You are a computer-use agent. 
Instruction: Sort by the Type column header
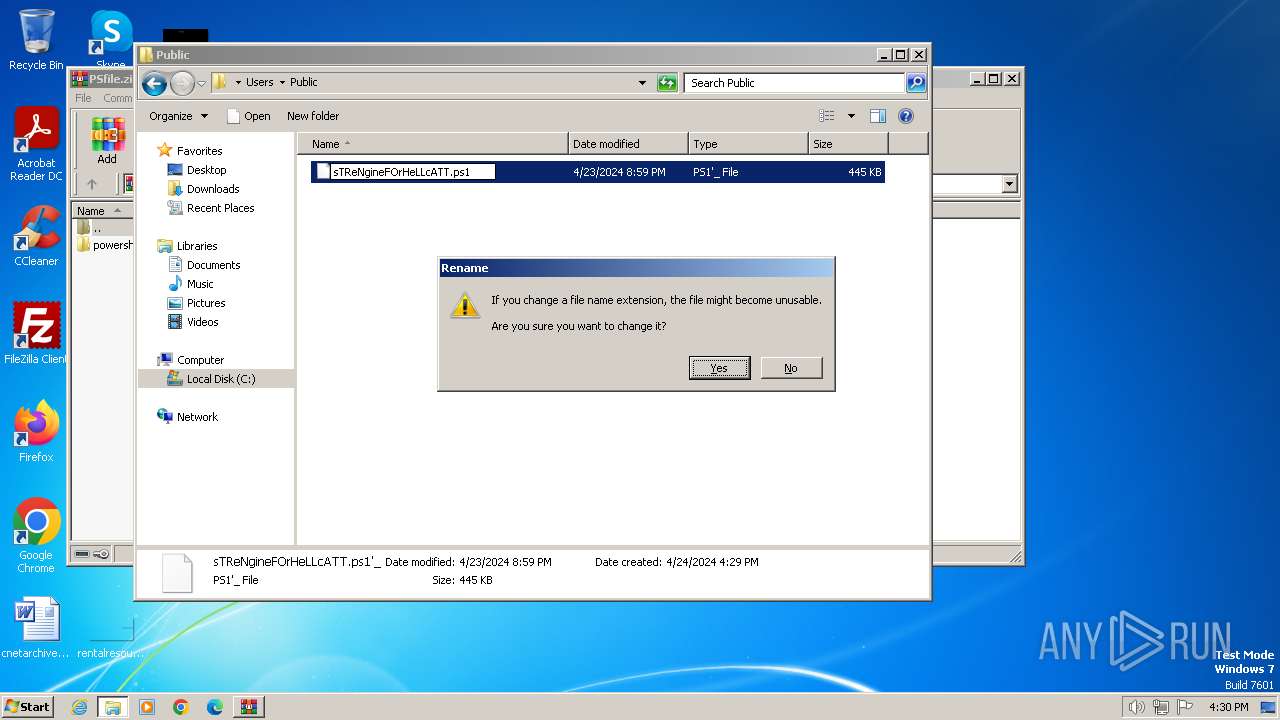[748, 144]
